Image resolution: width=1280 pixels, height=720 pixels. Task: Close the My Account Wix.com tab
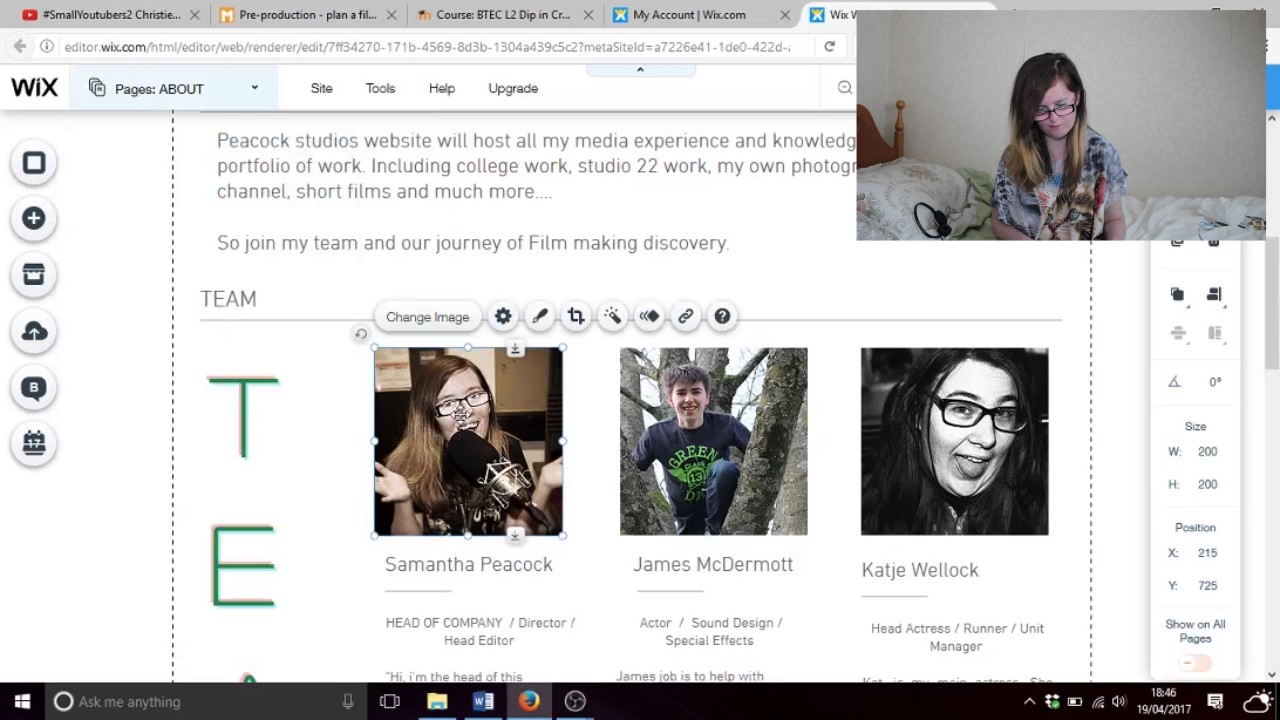(785, 15)
